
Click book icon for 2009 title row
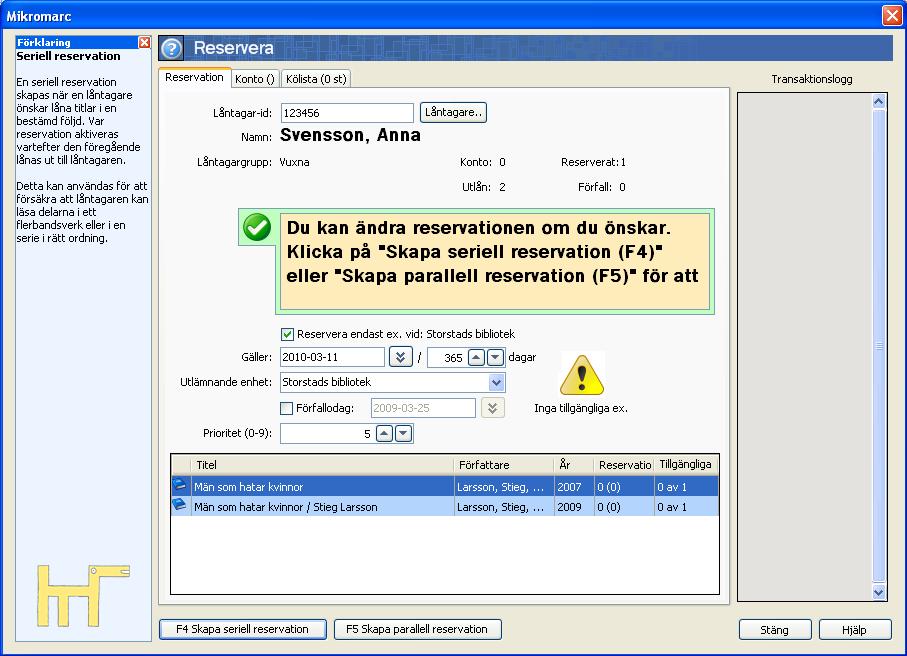(180, 505)
